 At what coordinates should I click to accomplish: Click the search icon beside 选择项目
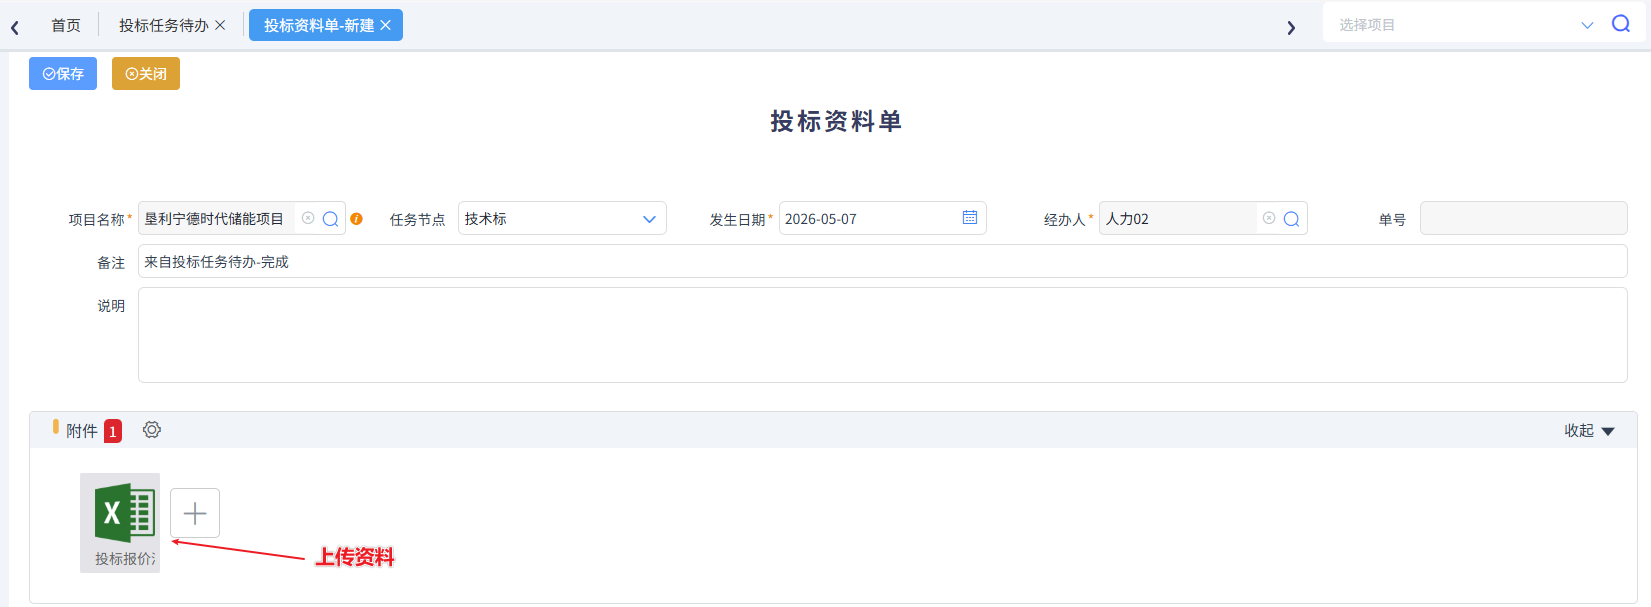(1621, 24)
